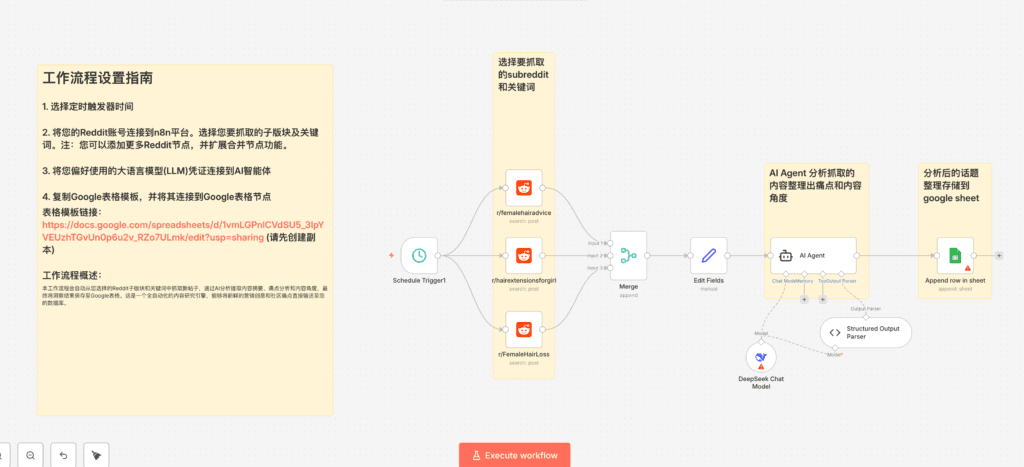Open the r/hairextensionsforgirl Reddit node
Screen dimensions: 1024x467
(x=523, y=256)
